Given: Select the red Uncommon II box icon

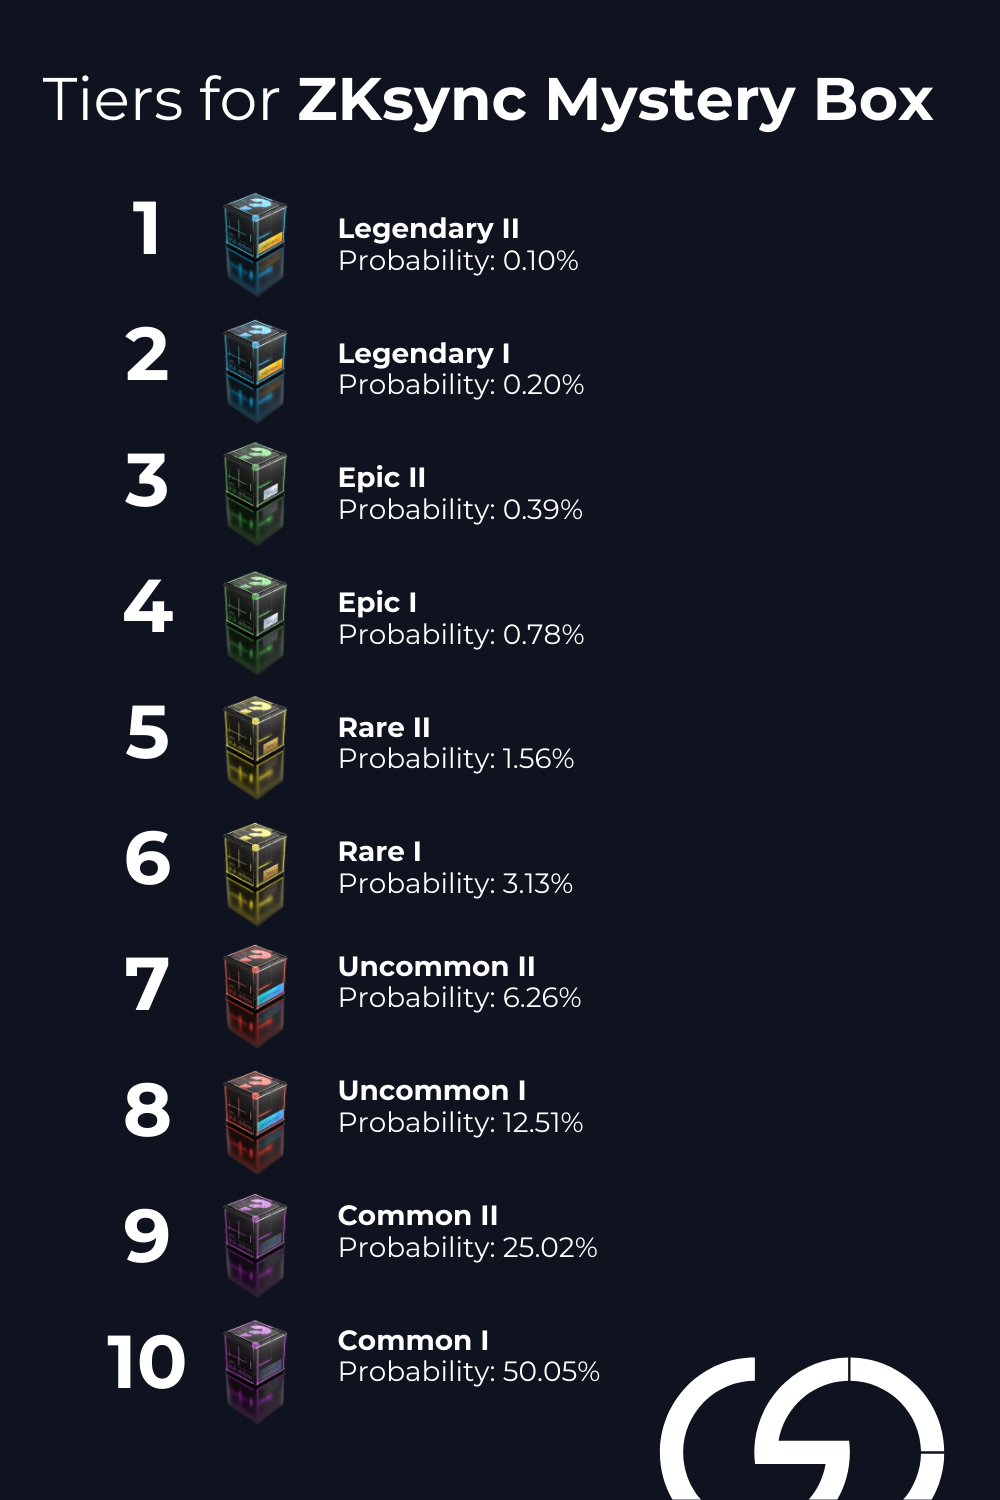Looking at the screenshot, I should (x=255, y=995).
